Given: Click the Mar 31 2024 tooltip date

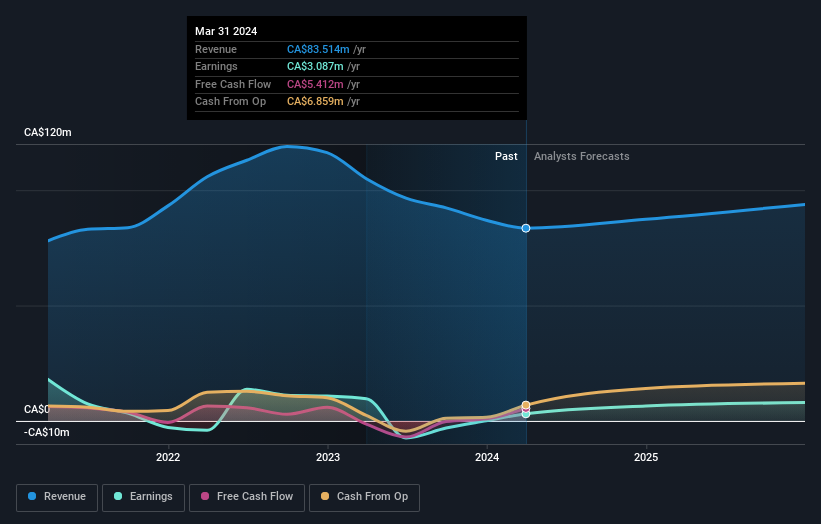Looking at the screenshot, I should [226, 31].
